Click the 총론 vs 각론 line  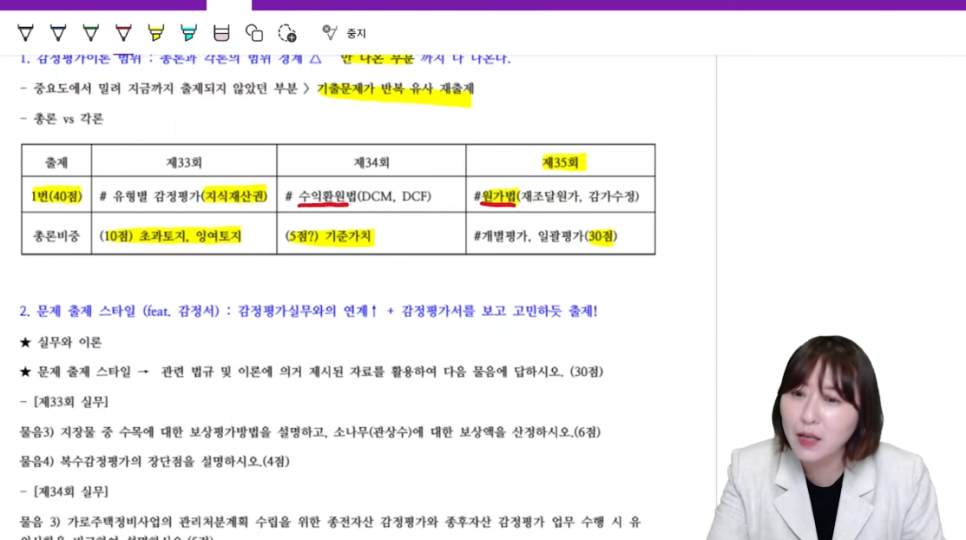62,119
